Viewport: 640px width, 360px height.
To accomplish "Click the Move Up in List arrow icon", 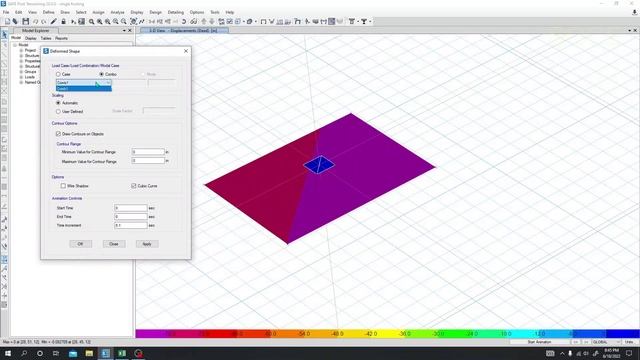I will point(204,21).
